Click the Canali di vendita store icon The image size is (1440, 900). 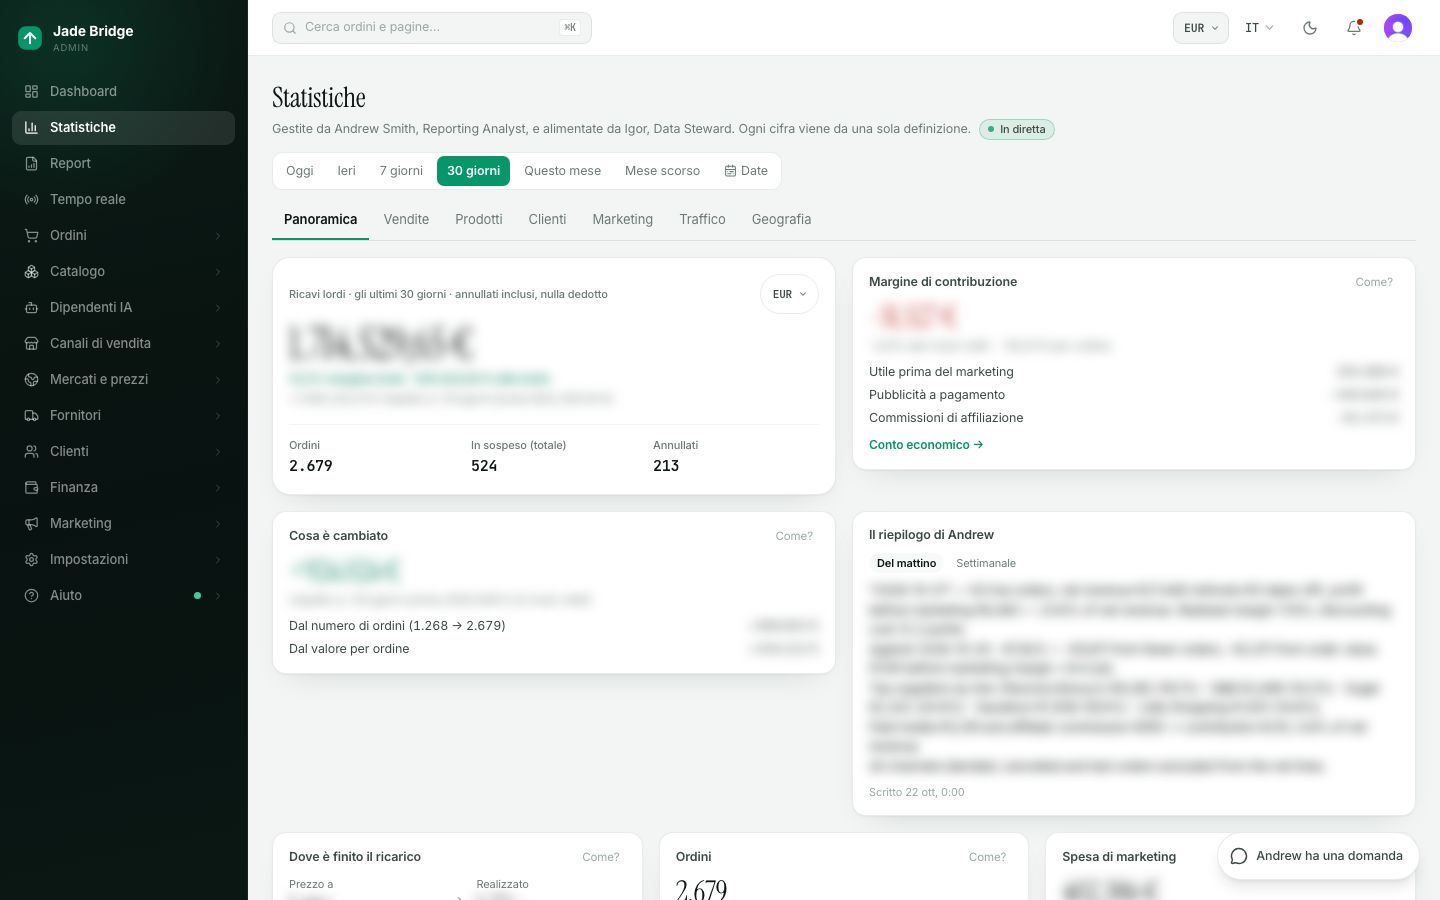click(31, 343)
